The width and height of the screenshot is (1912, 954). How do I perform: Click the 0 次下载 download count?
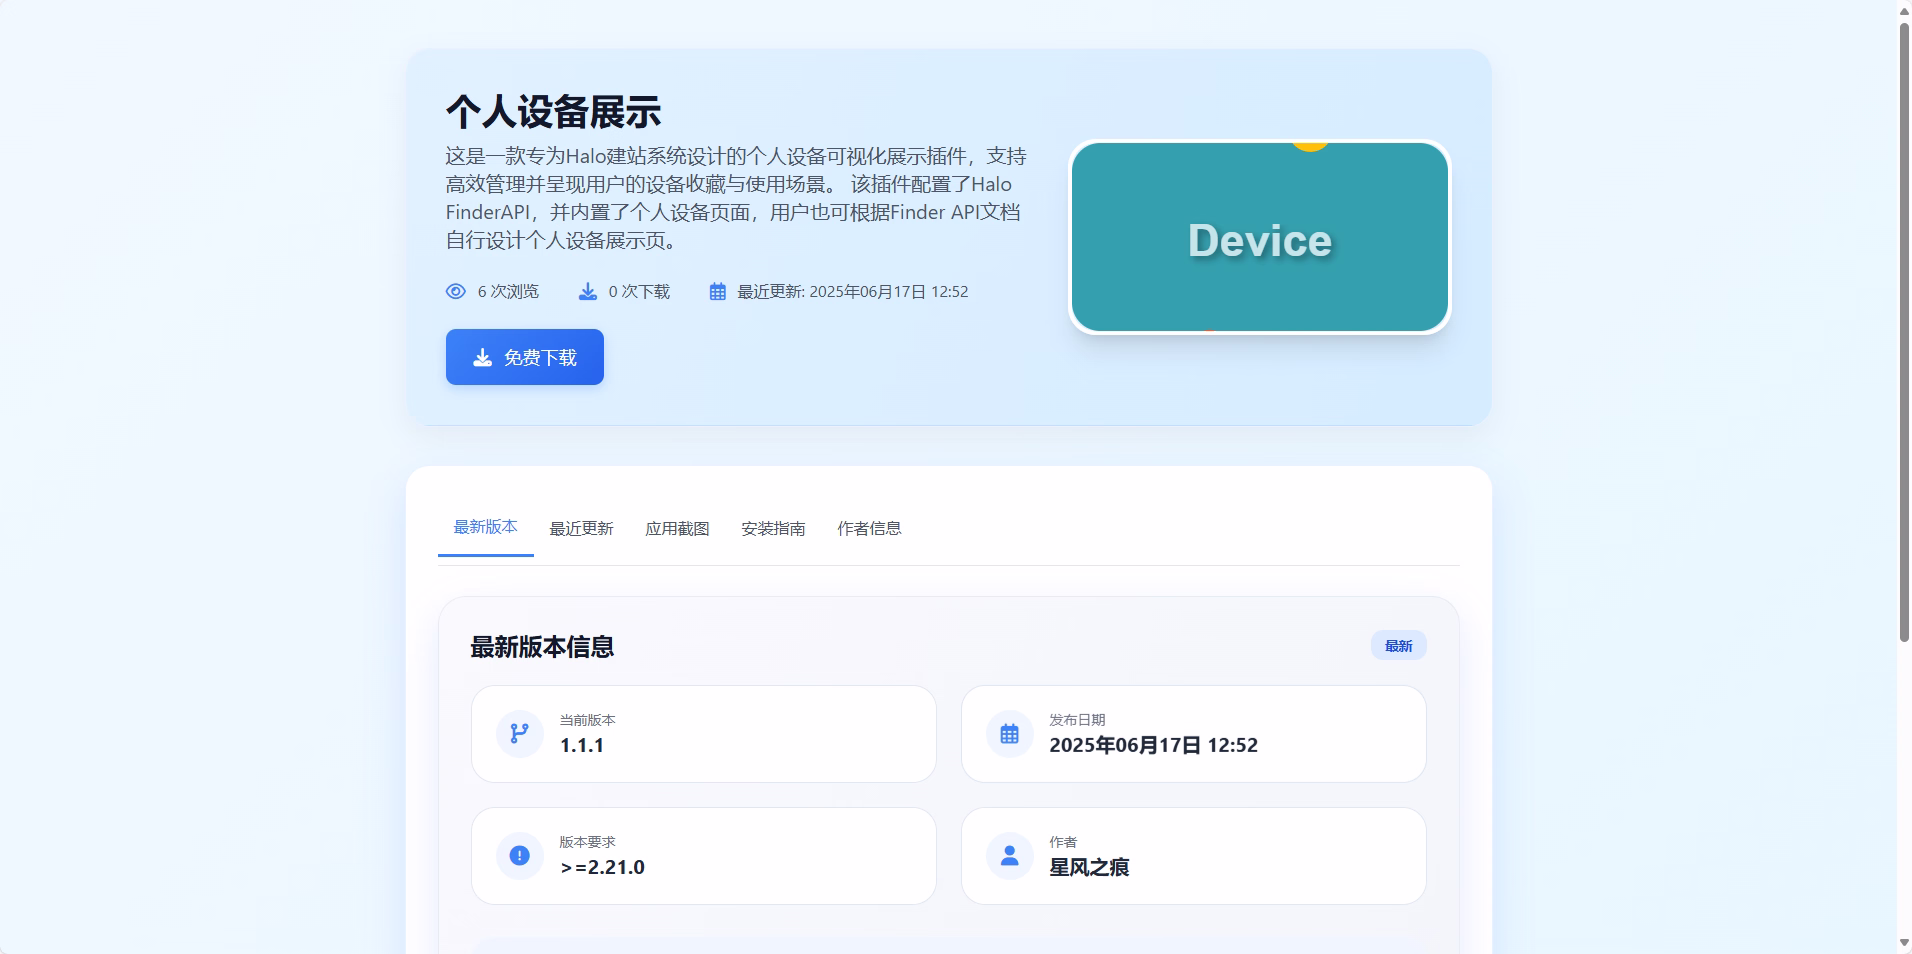[x=639, y=291]
